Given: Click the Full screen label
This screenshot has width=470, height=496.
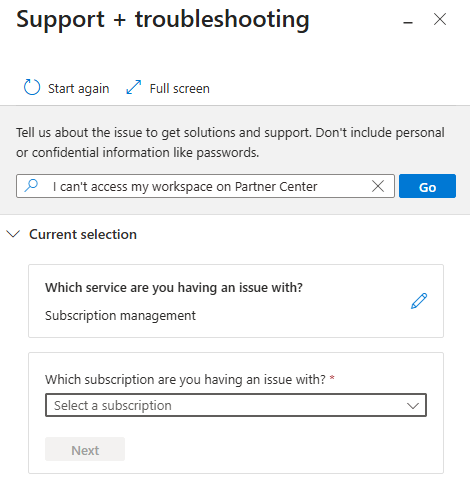Looking at the screenshot, I should (180, 89).
